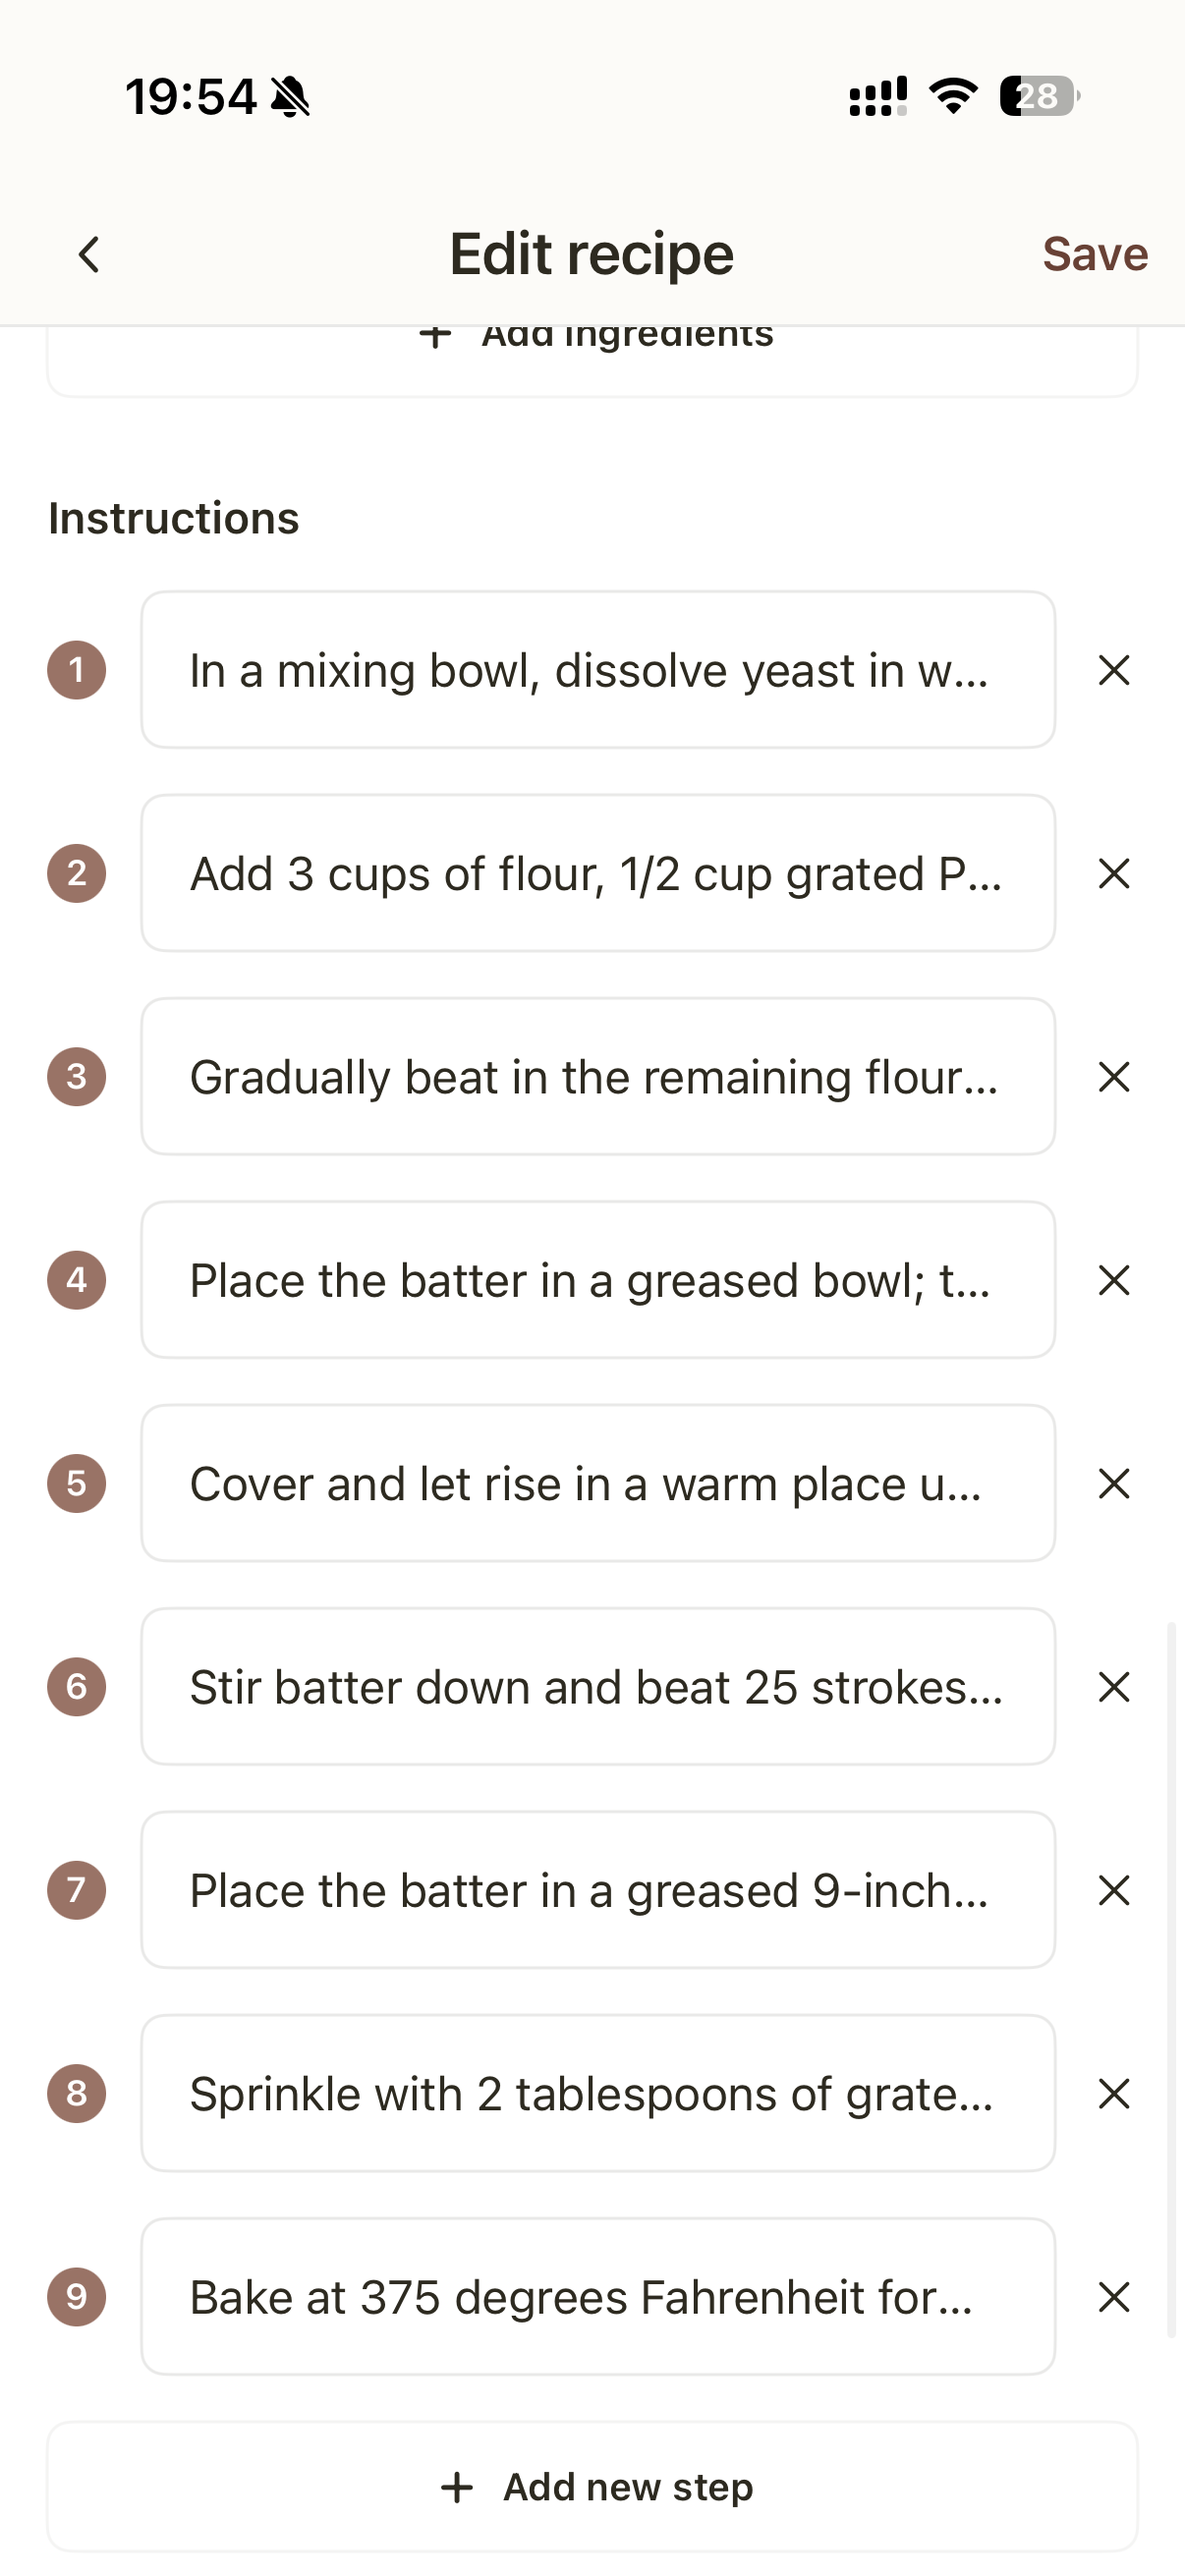Screen dimensions: 1185x2576
Task: Remove step 7 with its X
Action: pyautogui.click(x=1113, y=1890)
